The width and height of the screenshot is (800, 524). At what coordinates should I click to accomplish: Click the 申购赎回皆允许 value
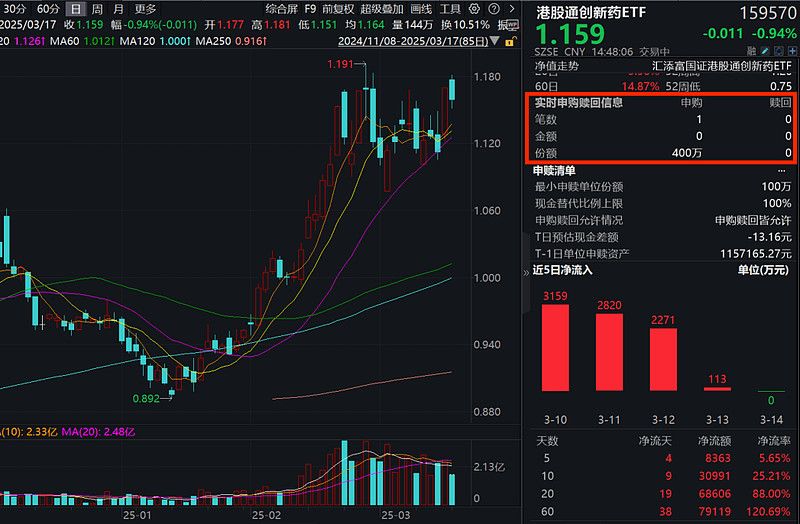click(753, 220)
